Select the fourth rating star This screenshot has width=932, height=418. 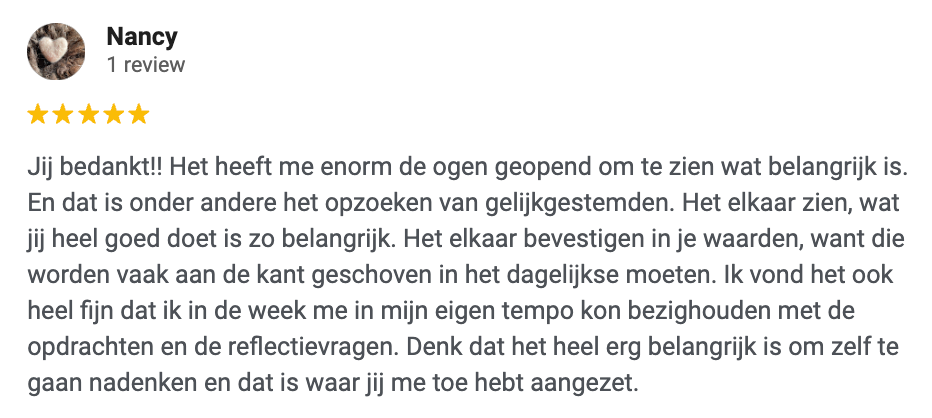coord(113,115)
